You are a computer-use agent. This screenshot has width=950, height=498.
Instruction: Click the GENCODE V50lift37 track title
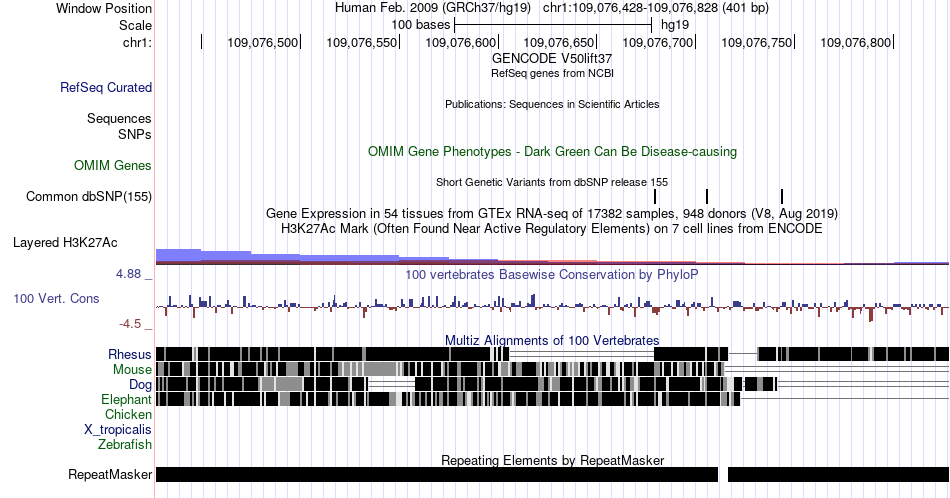552,58
